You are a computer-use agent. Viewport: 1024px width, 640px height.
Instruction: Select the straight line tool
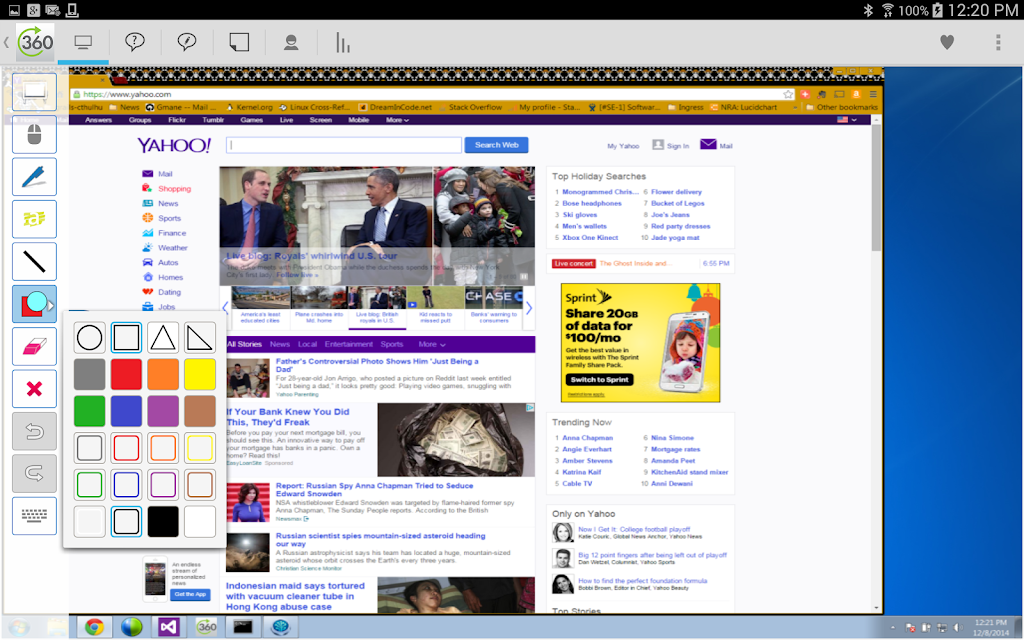(x=34, y=261)
